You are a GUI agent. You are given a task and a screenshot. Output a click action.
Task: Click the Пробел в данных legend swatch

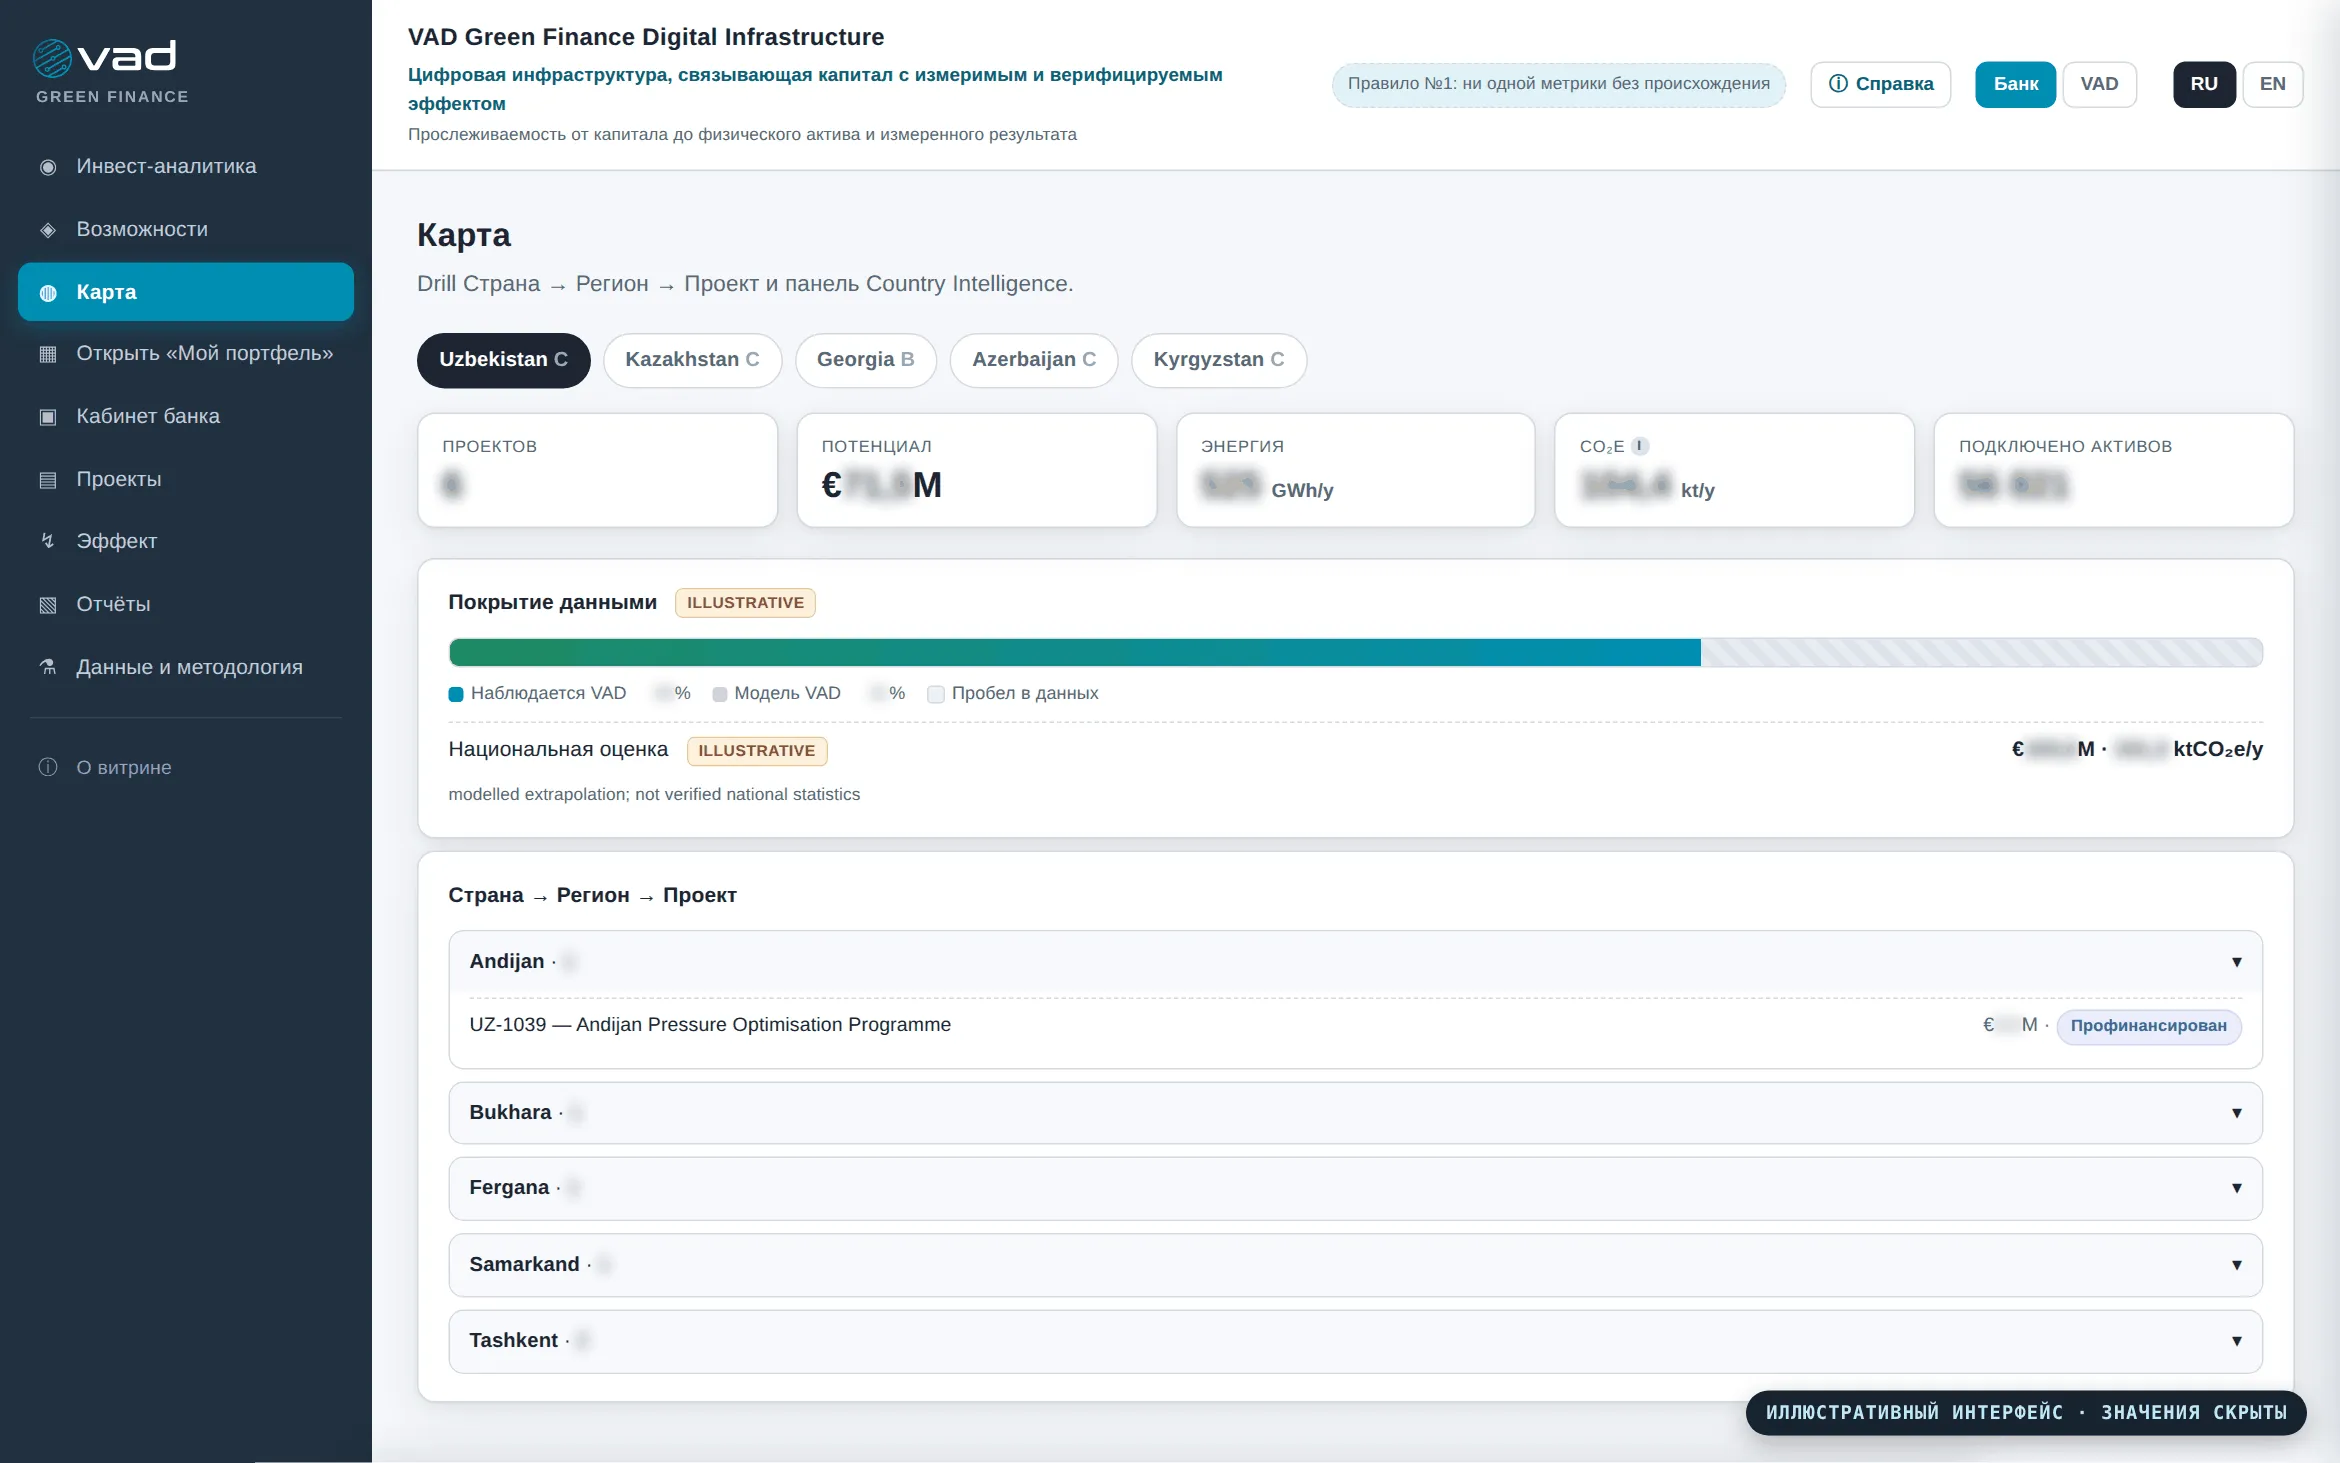coord(936,694)
